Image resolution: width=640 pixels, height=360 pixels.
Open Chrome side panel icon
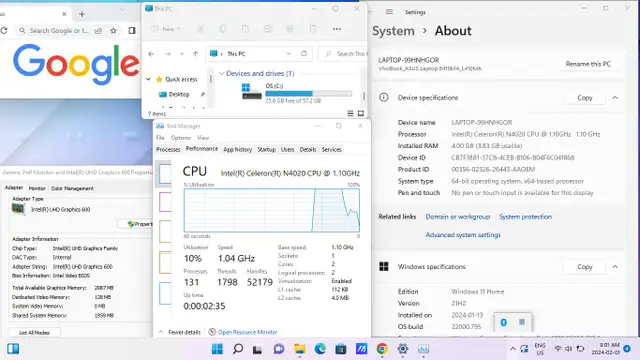pyautogui.click(x=132, y=31)
